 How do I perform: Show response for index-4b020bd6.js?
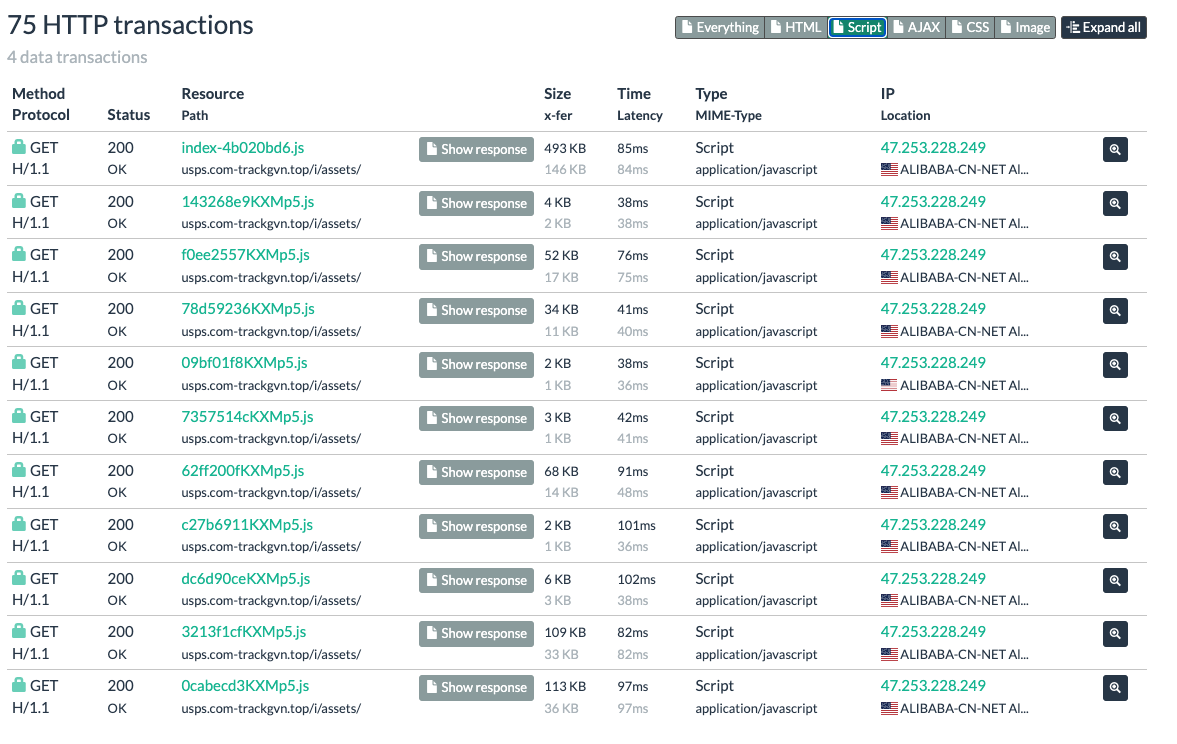pyautogui.click(x=476, y=149)
